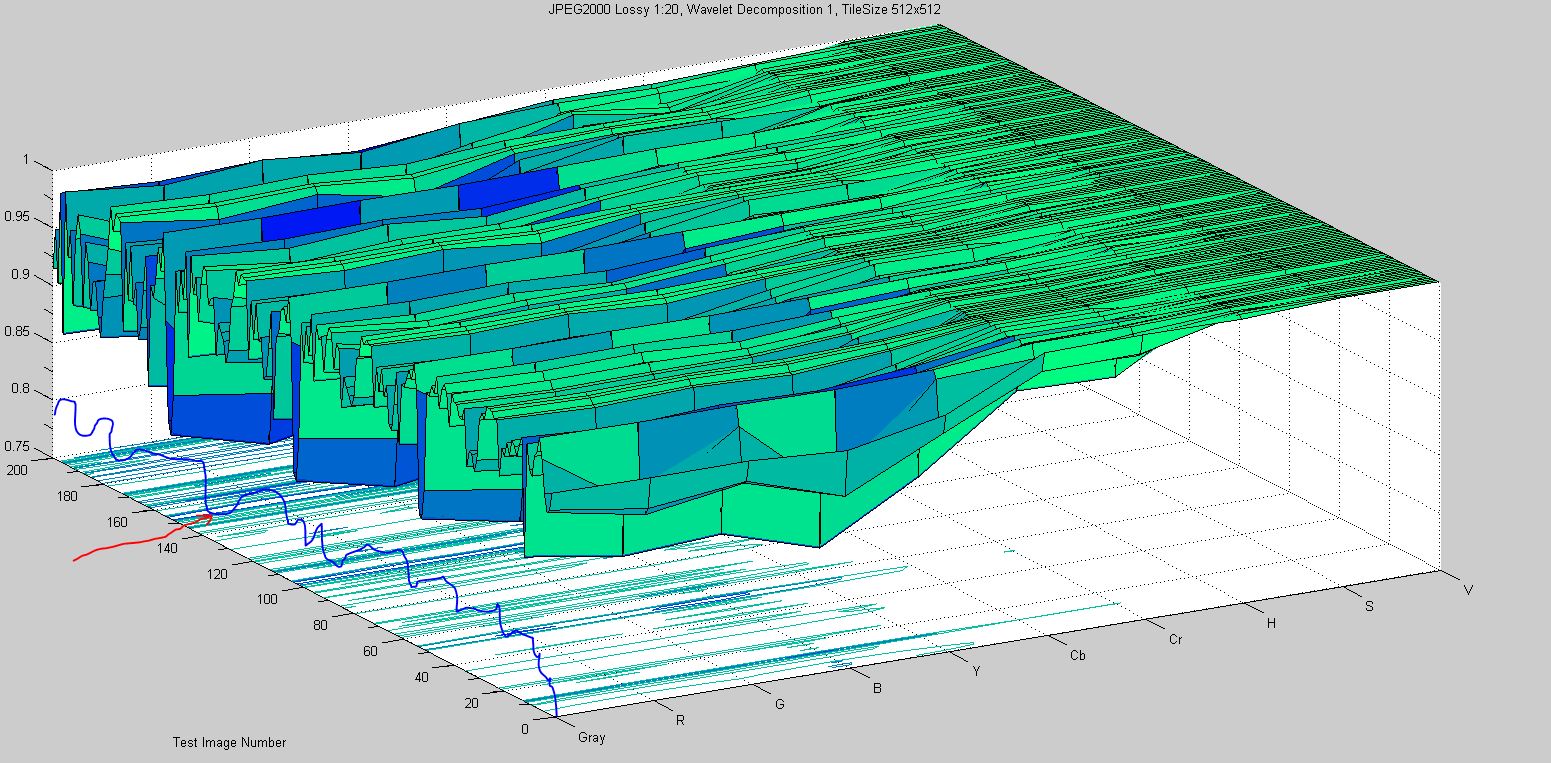Select the 'Y' channel tick label
This screenshot has height=763, width=1551.
coord(976,672)
